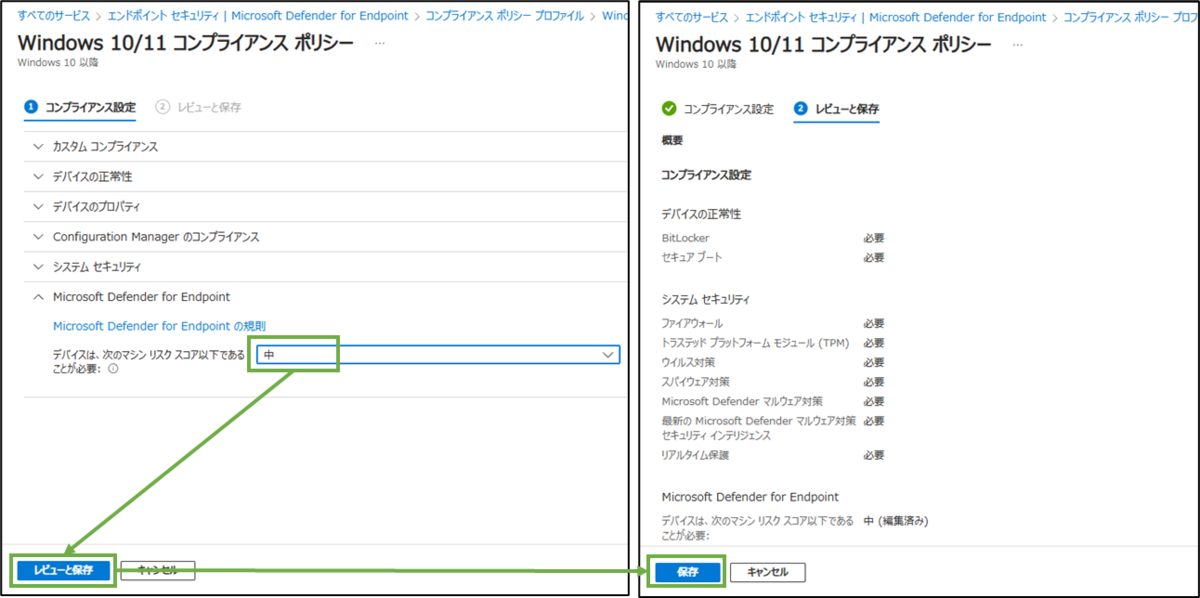Expand システム セキュリティ section in left window
The width and height of the screenshot is (1200, 598).
tap(323, 266)
